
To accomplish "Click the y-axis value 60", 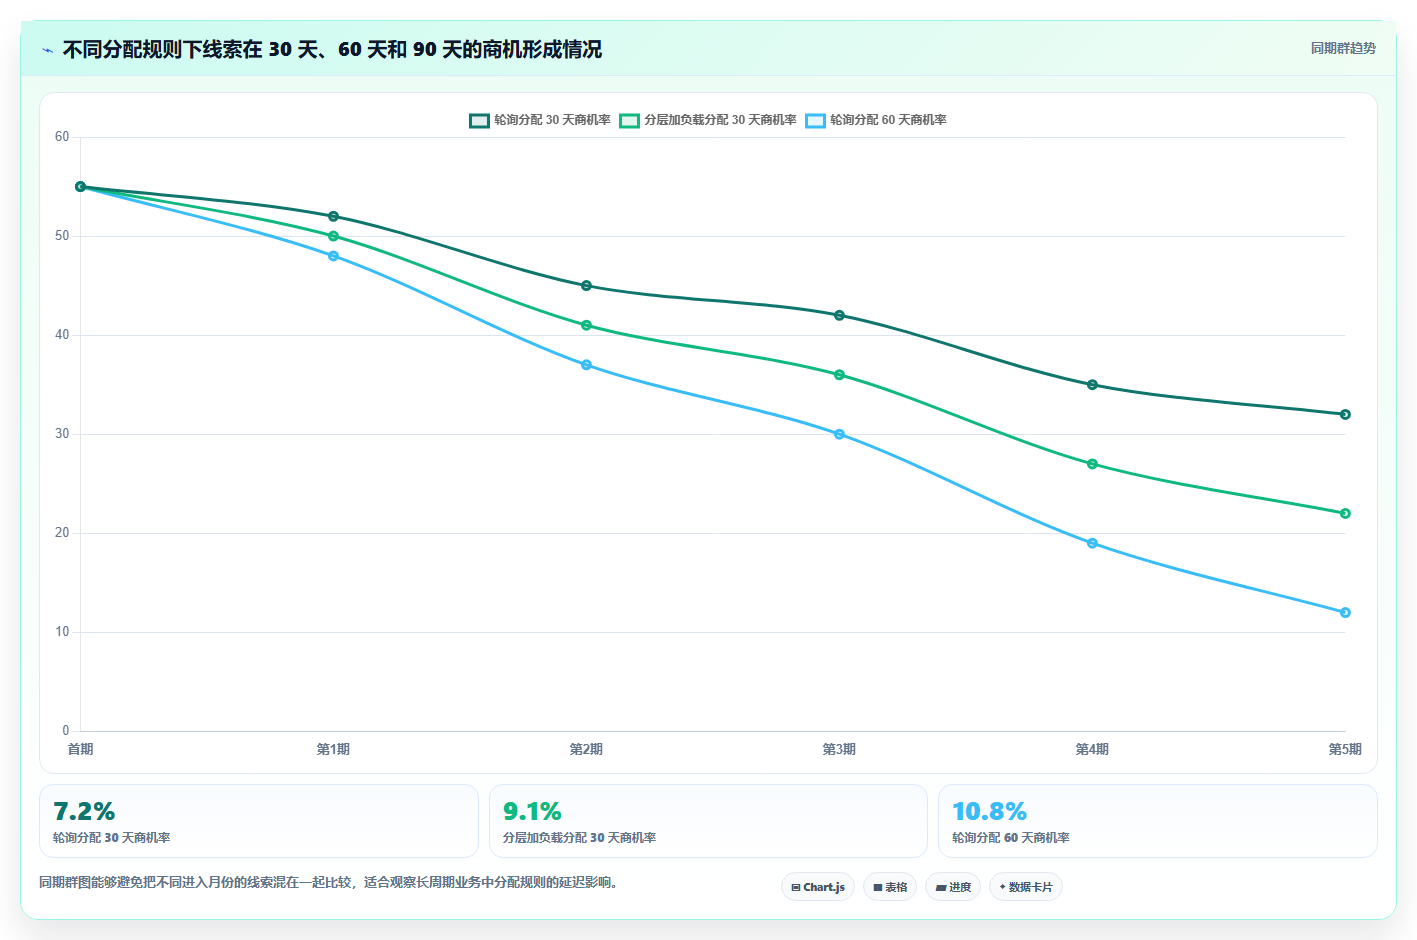I will point(62,137).
